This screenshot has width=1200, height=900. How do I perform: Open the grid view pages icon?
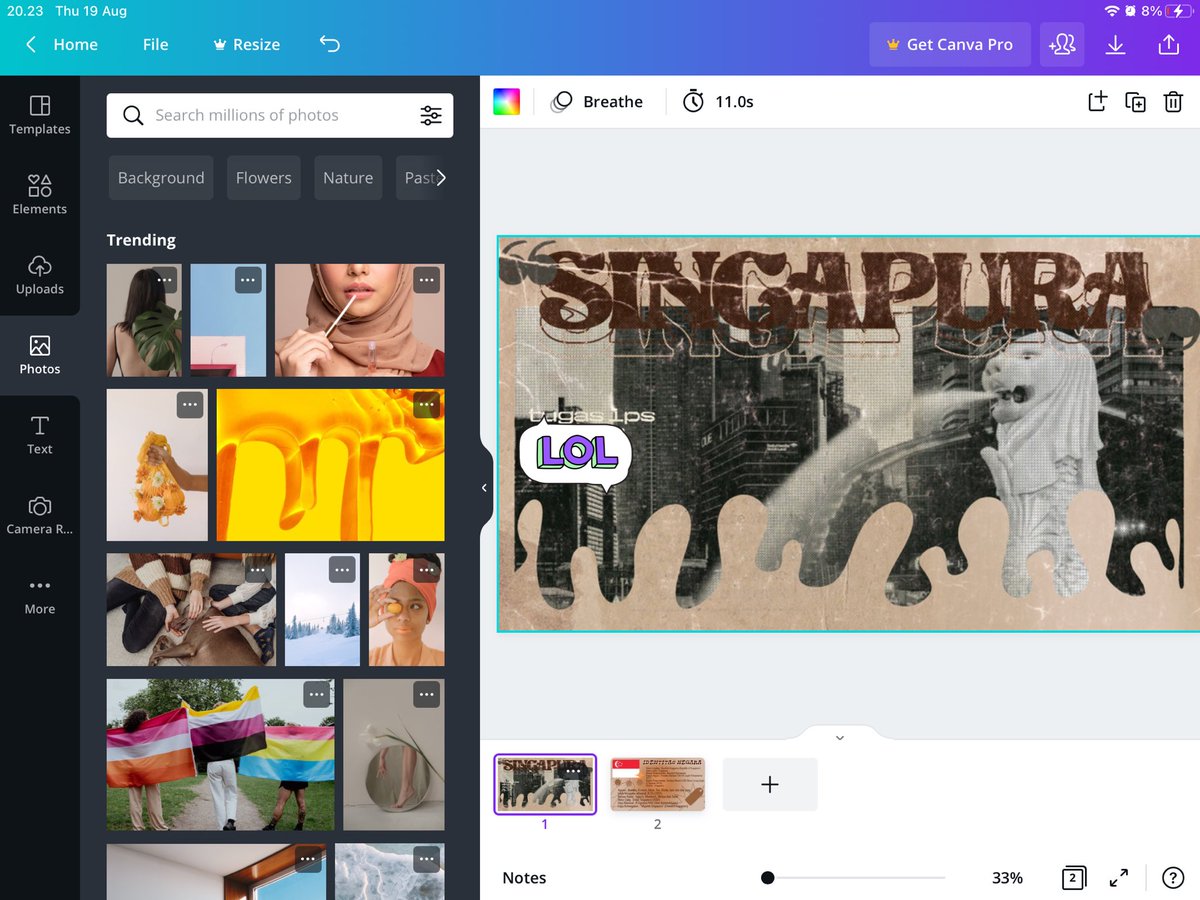click(1073, 878)
